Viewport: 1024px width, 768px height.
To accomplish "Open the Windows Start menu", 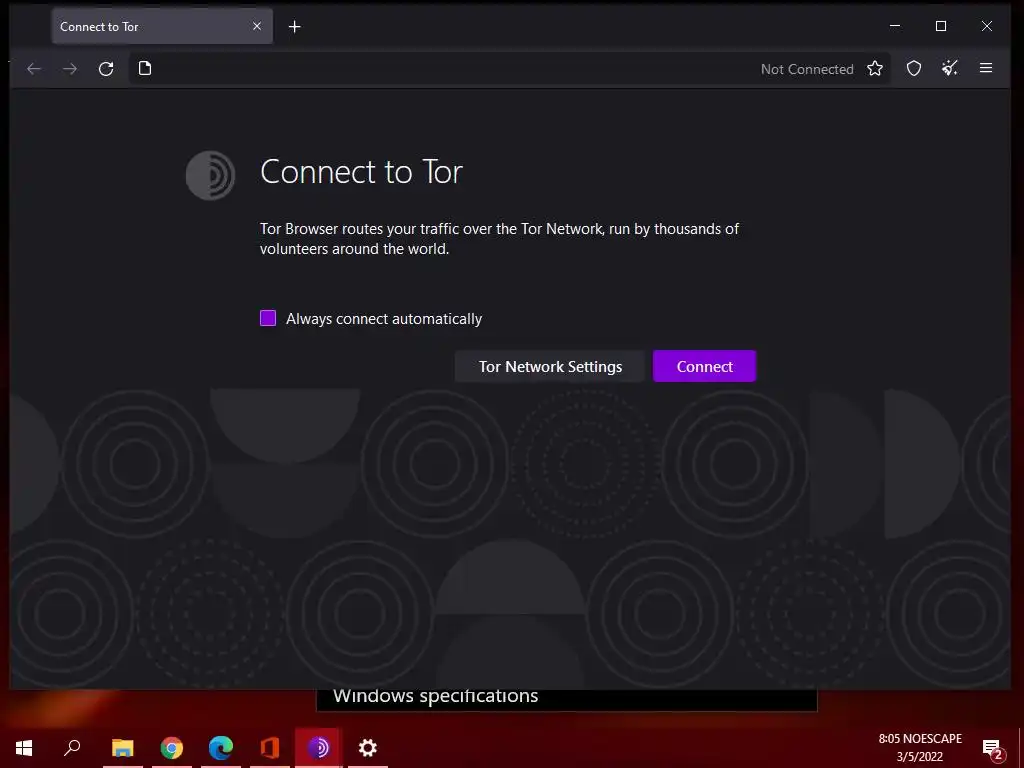I will [x=24, y=748].
